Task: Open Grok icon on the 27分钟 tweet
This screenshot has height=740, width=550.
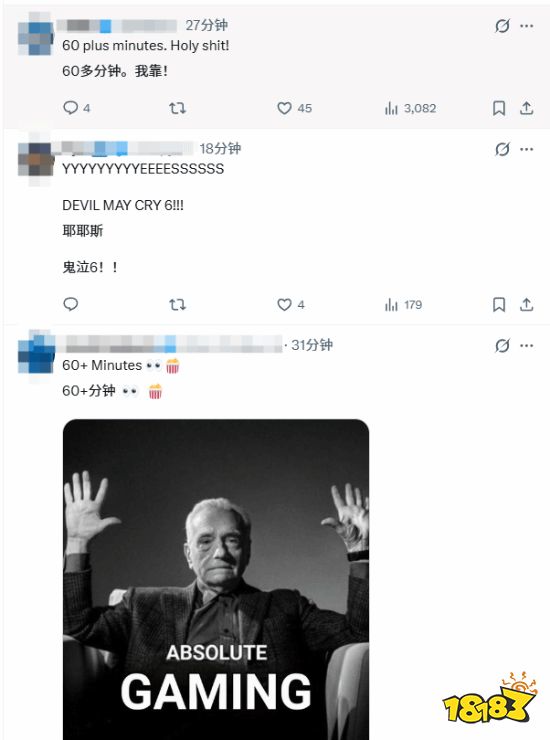Action: tap(502, 26)
